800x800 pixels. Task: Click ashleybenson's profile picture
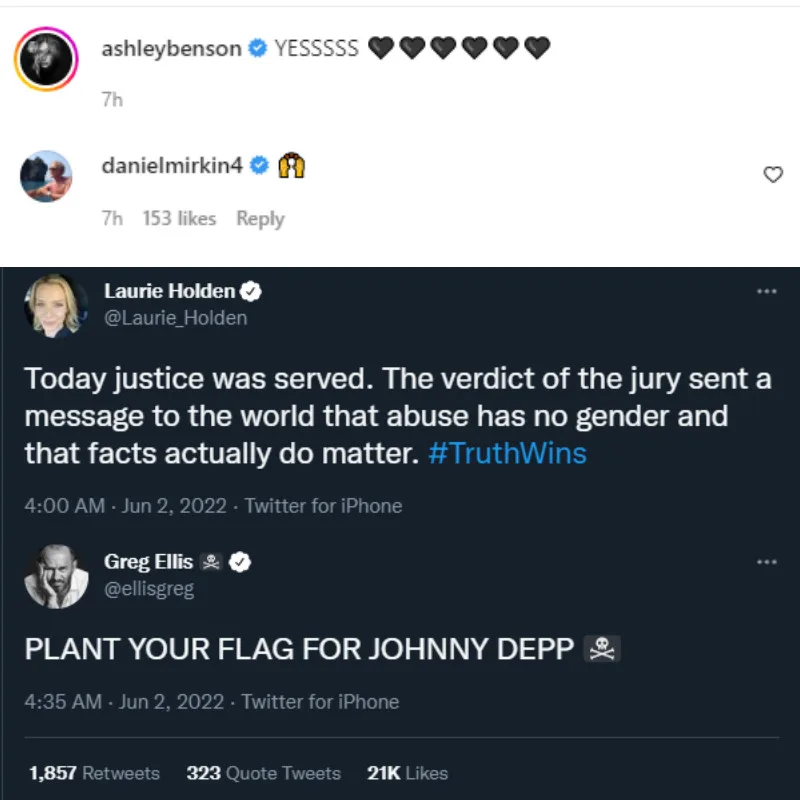coord(46,60)
